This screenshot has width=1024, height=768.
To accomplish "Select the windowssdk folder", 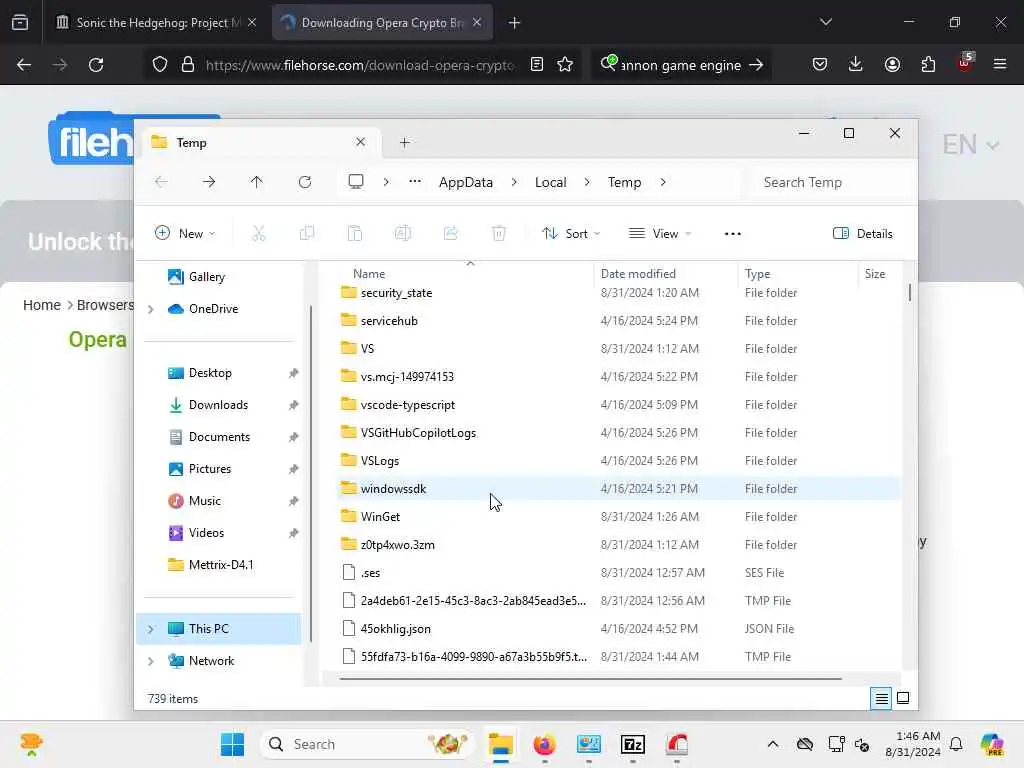I will point(618,488).
